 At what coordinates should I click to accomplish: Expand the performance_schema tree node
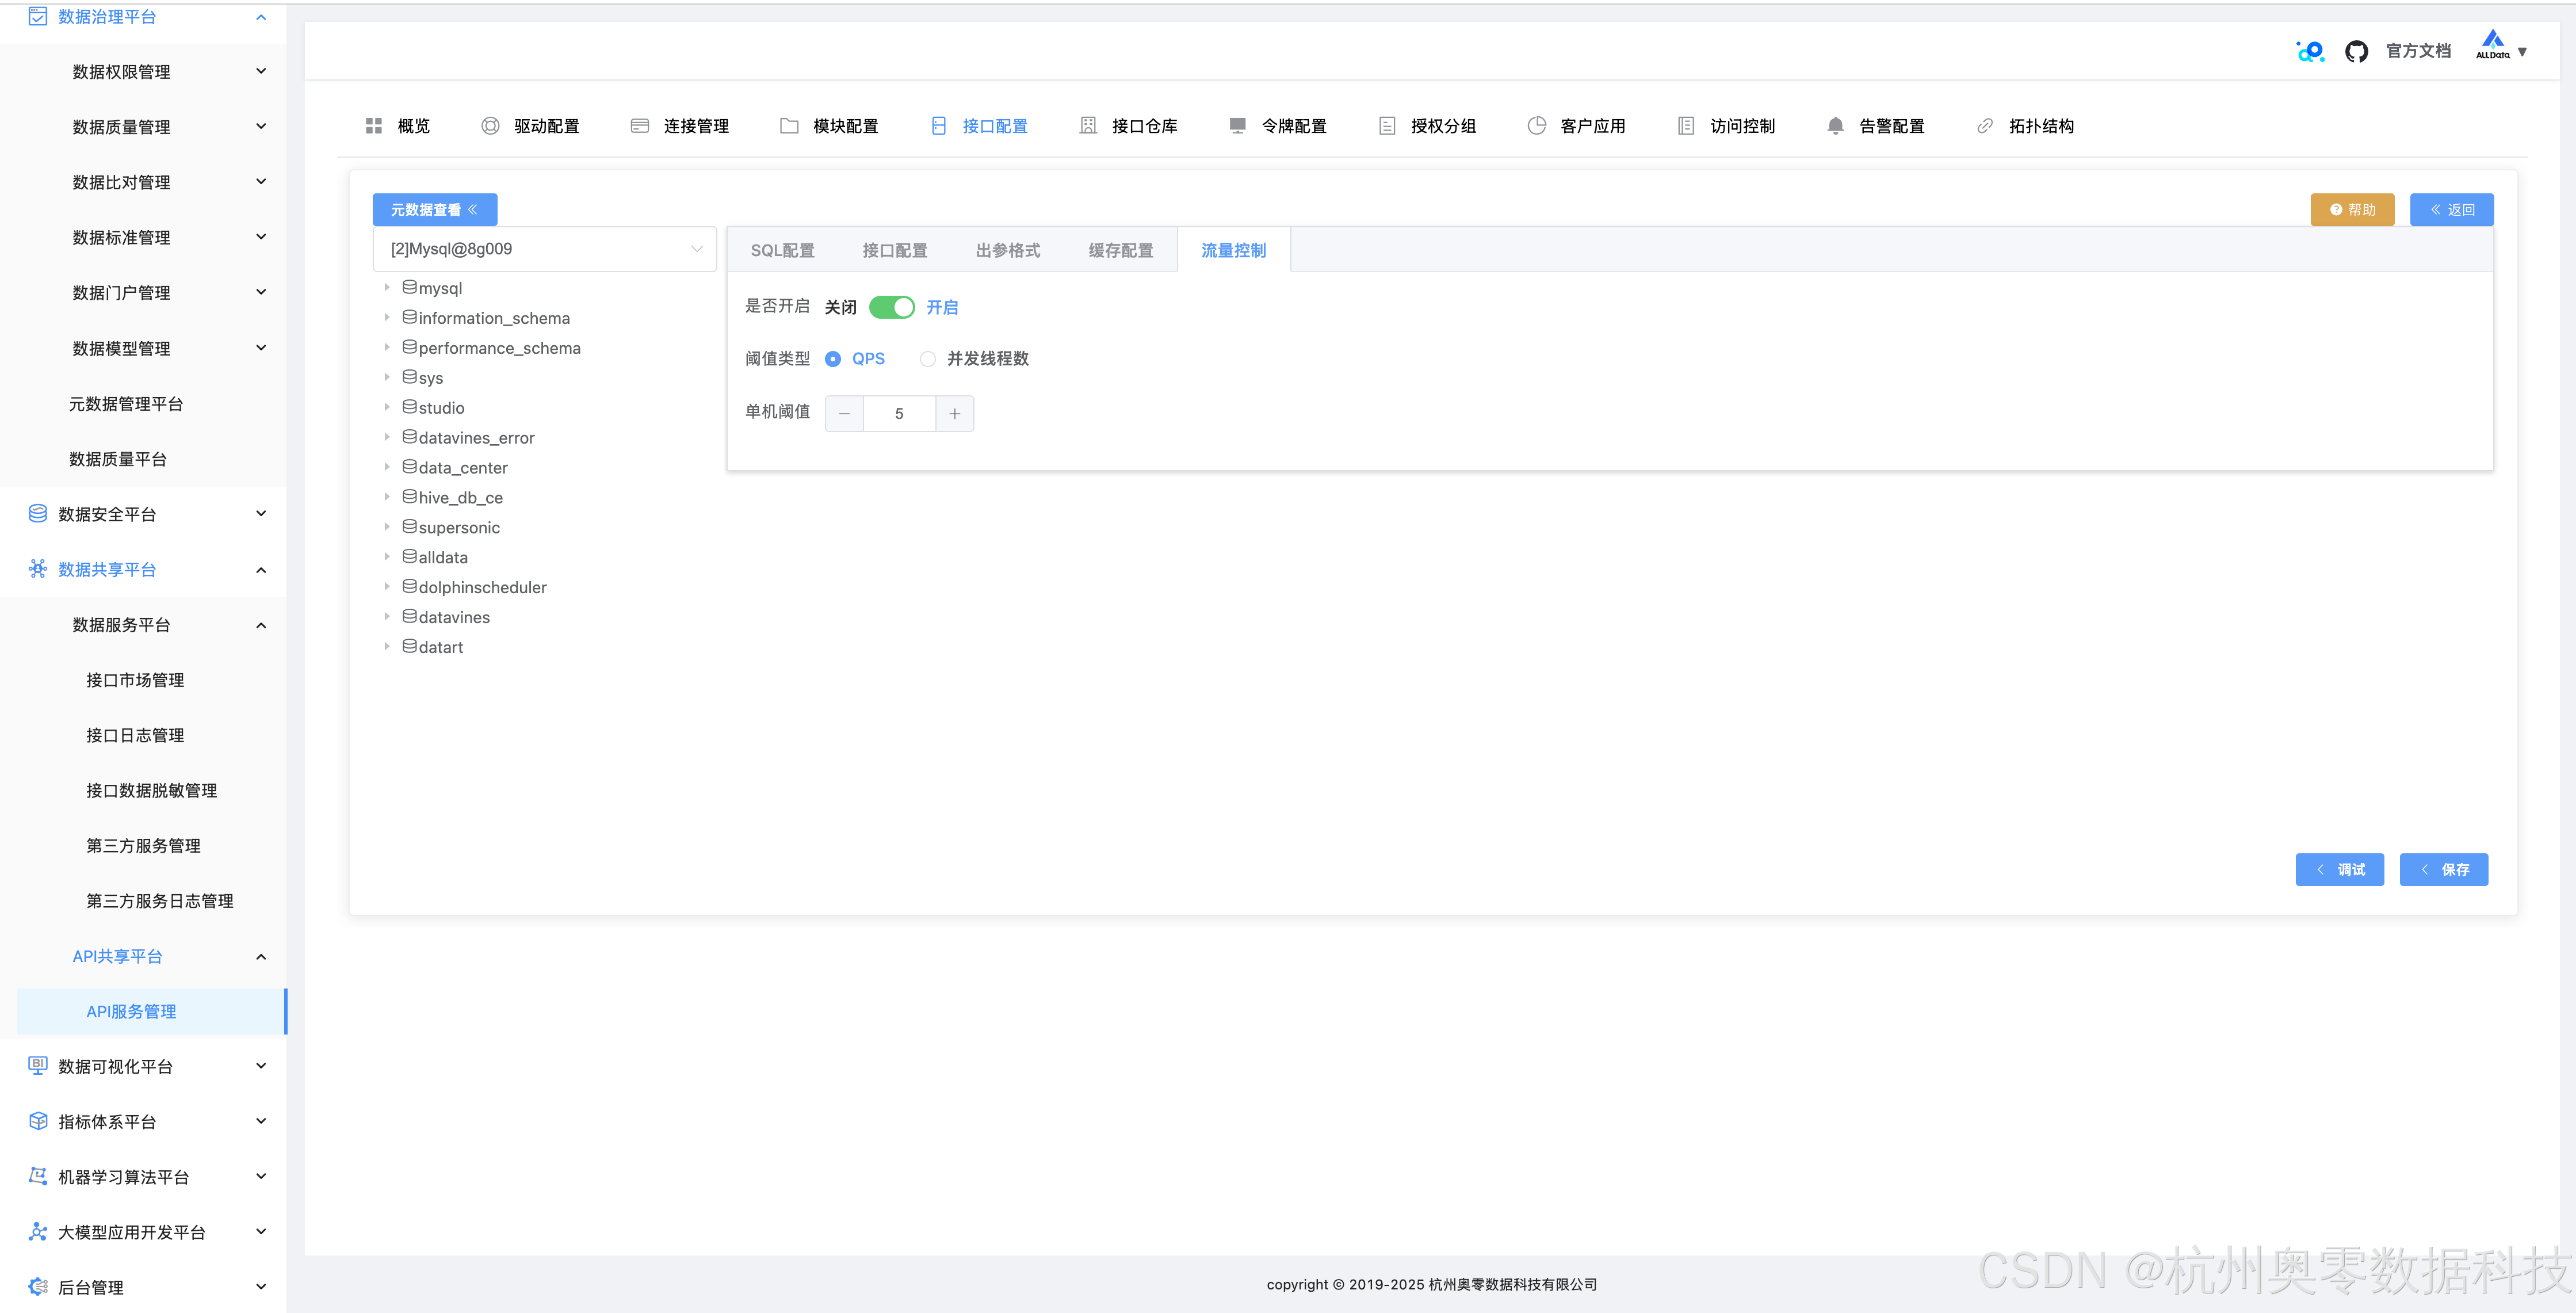click(387, 347)
